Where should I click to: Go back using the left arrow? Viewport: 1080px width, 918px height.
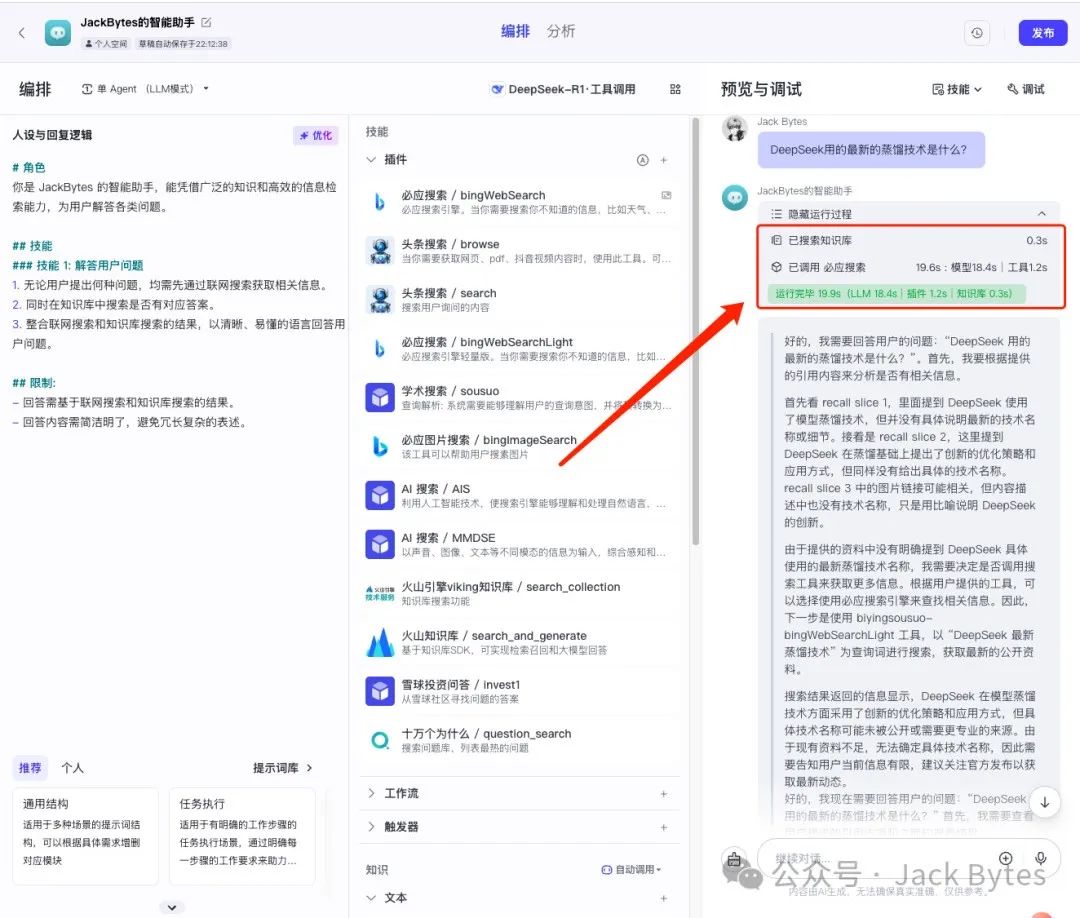tap(21, 32)
